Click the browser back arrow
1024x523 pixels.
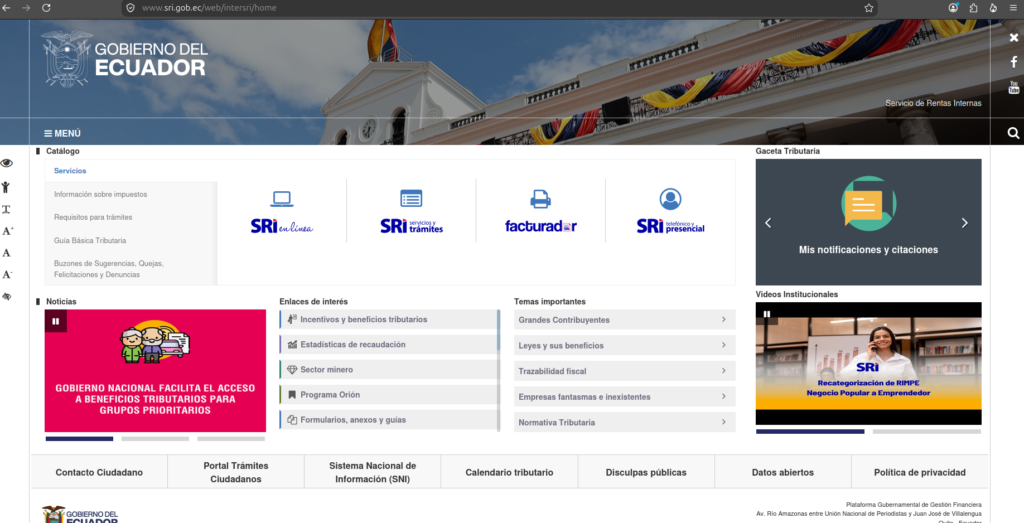(7, 8)
